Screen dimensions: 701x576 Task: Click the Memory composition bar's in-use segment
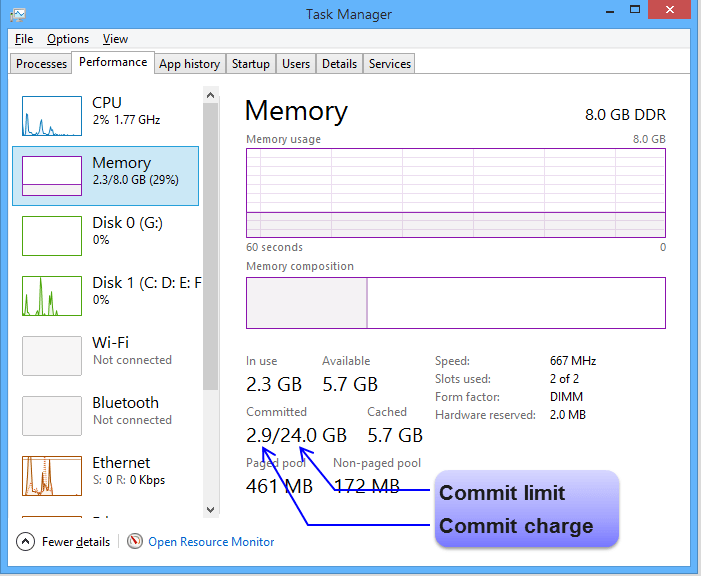coord(306,303)
